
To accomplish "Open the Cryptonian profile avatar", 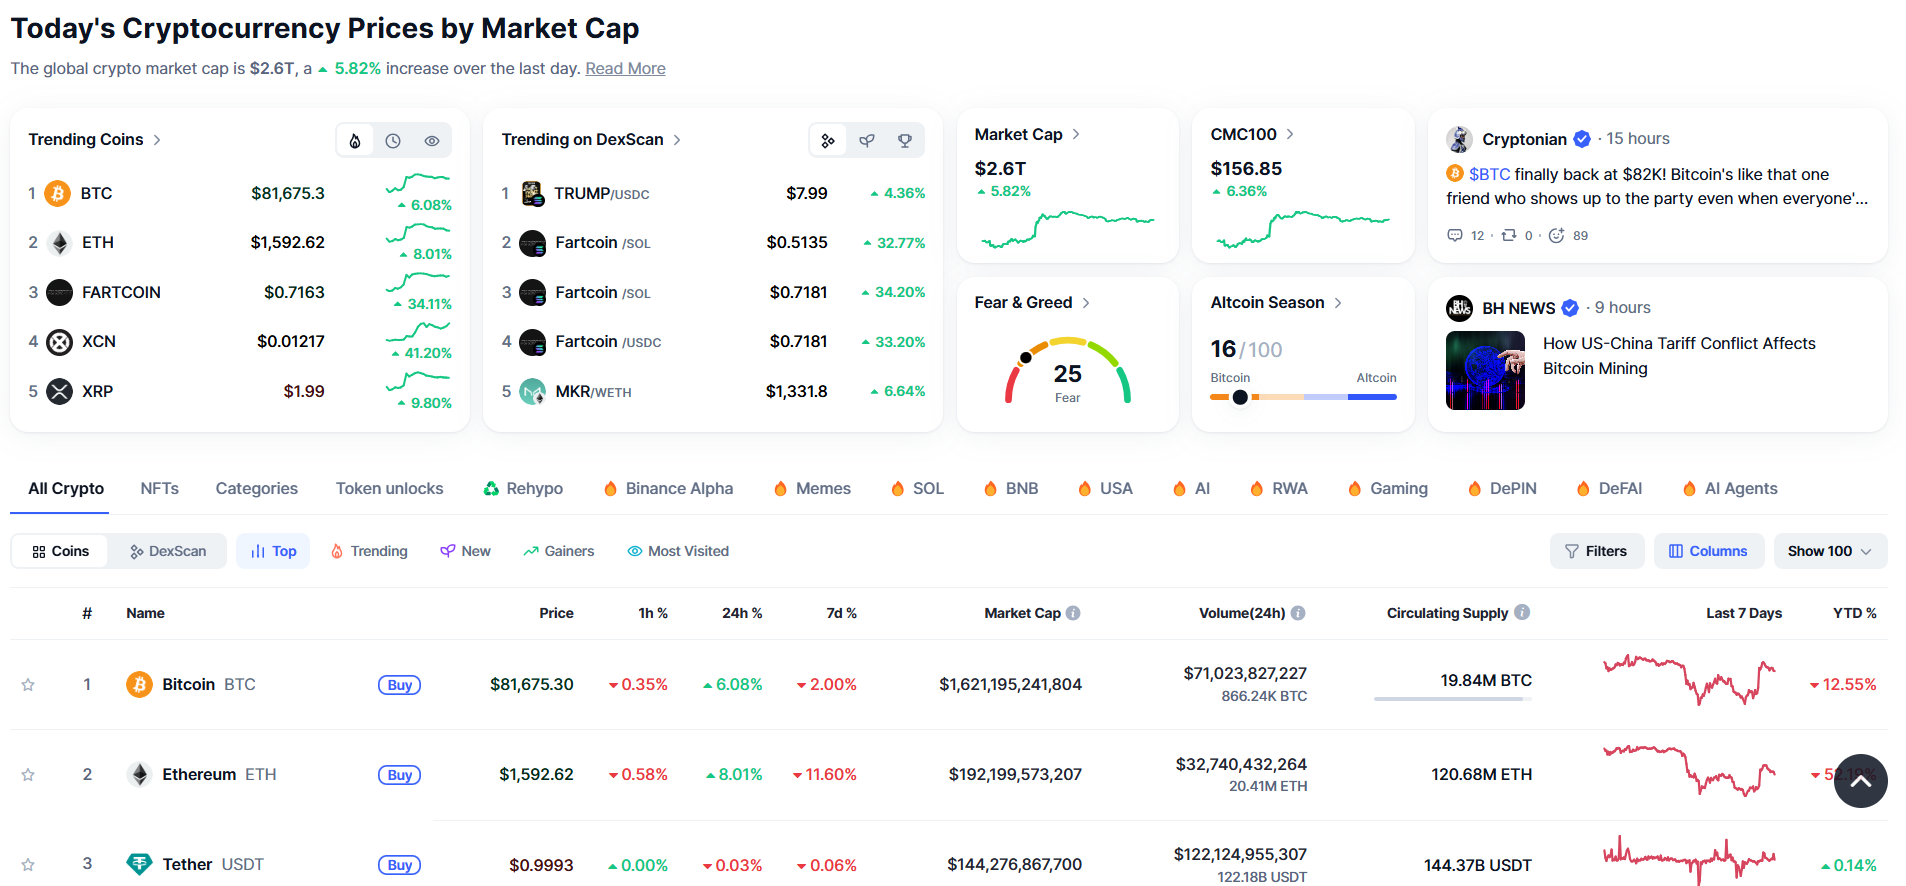I will [1460, 139].
